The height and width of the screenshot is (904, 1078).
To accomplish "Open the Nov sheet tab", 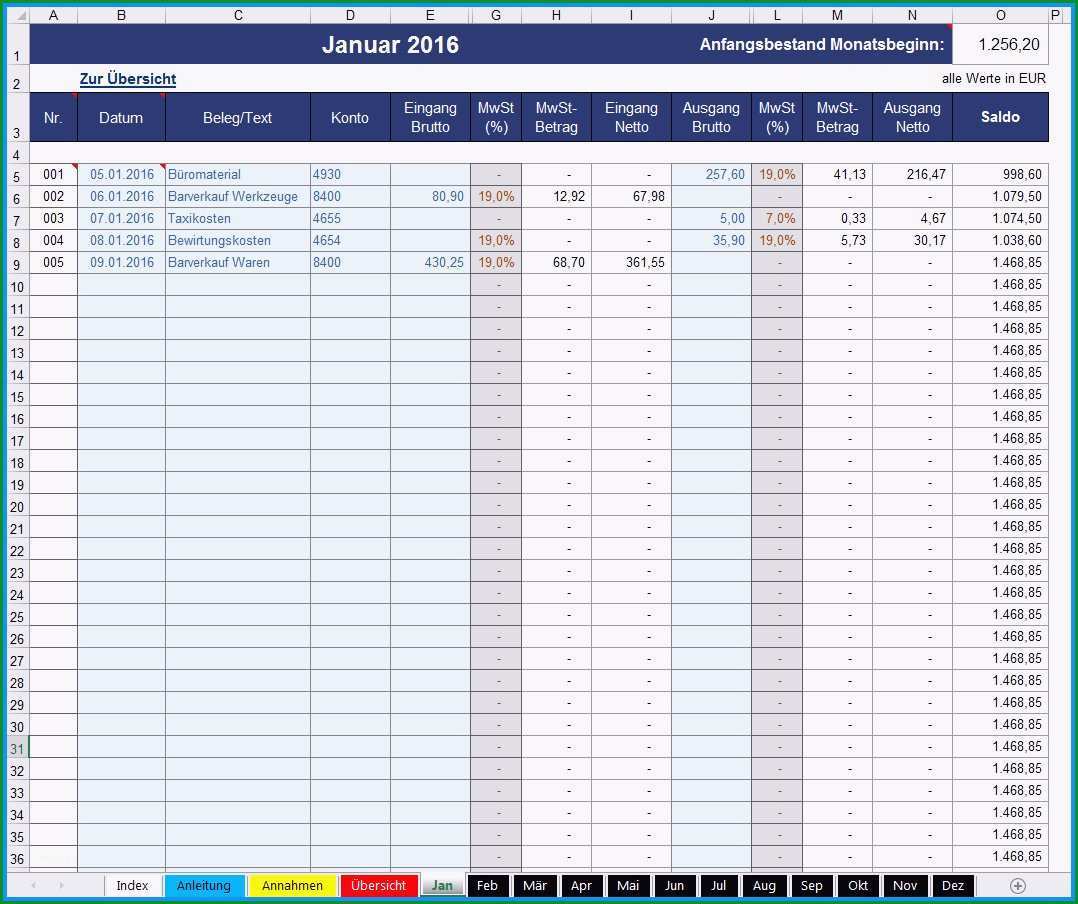I will pyautogui.click(x=905, y=885).
